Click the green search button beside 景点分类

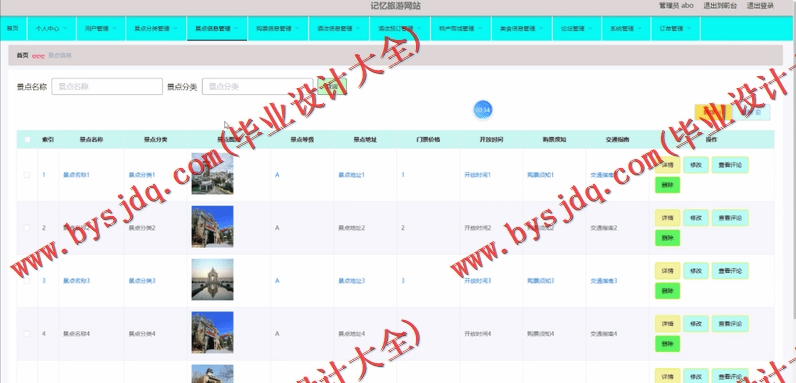(332, 86)
